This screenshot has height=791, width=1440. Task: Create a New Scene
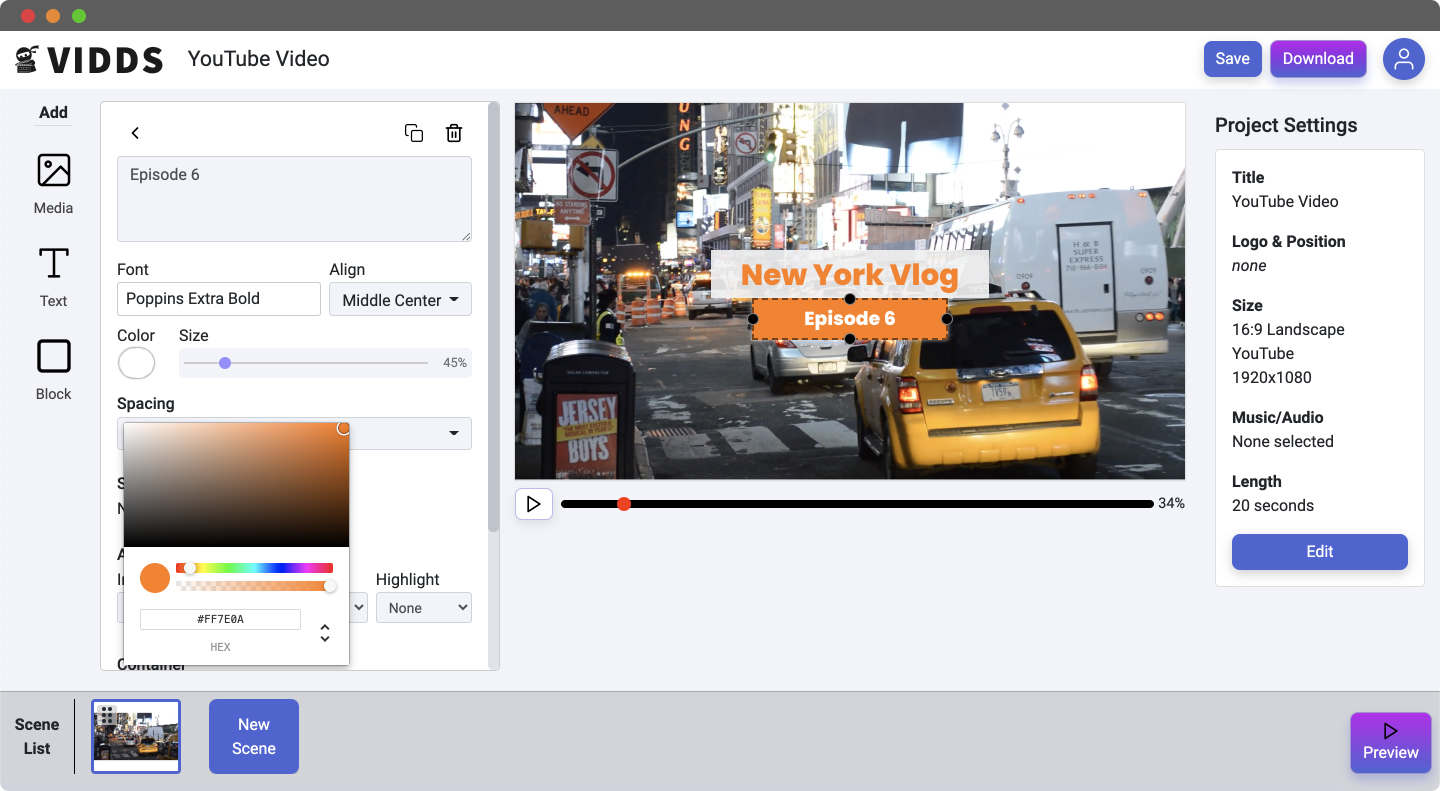254,736
